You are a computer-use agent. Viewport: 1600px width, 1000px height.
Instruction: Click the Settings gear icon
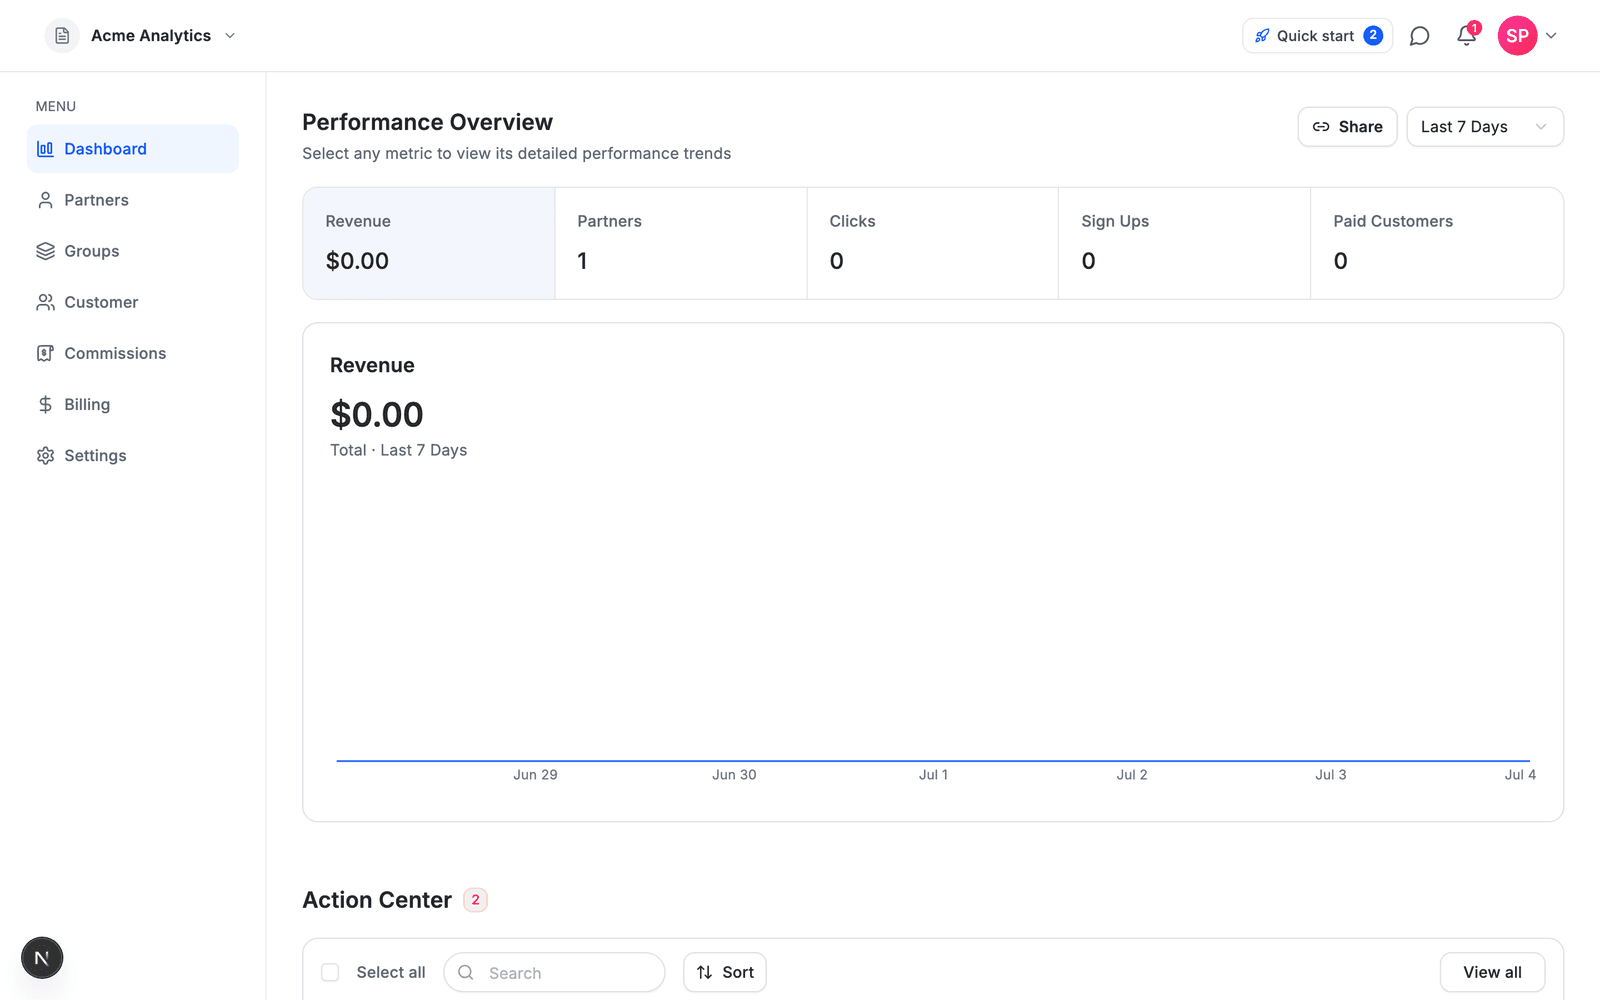45,455
